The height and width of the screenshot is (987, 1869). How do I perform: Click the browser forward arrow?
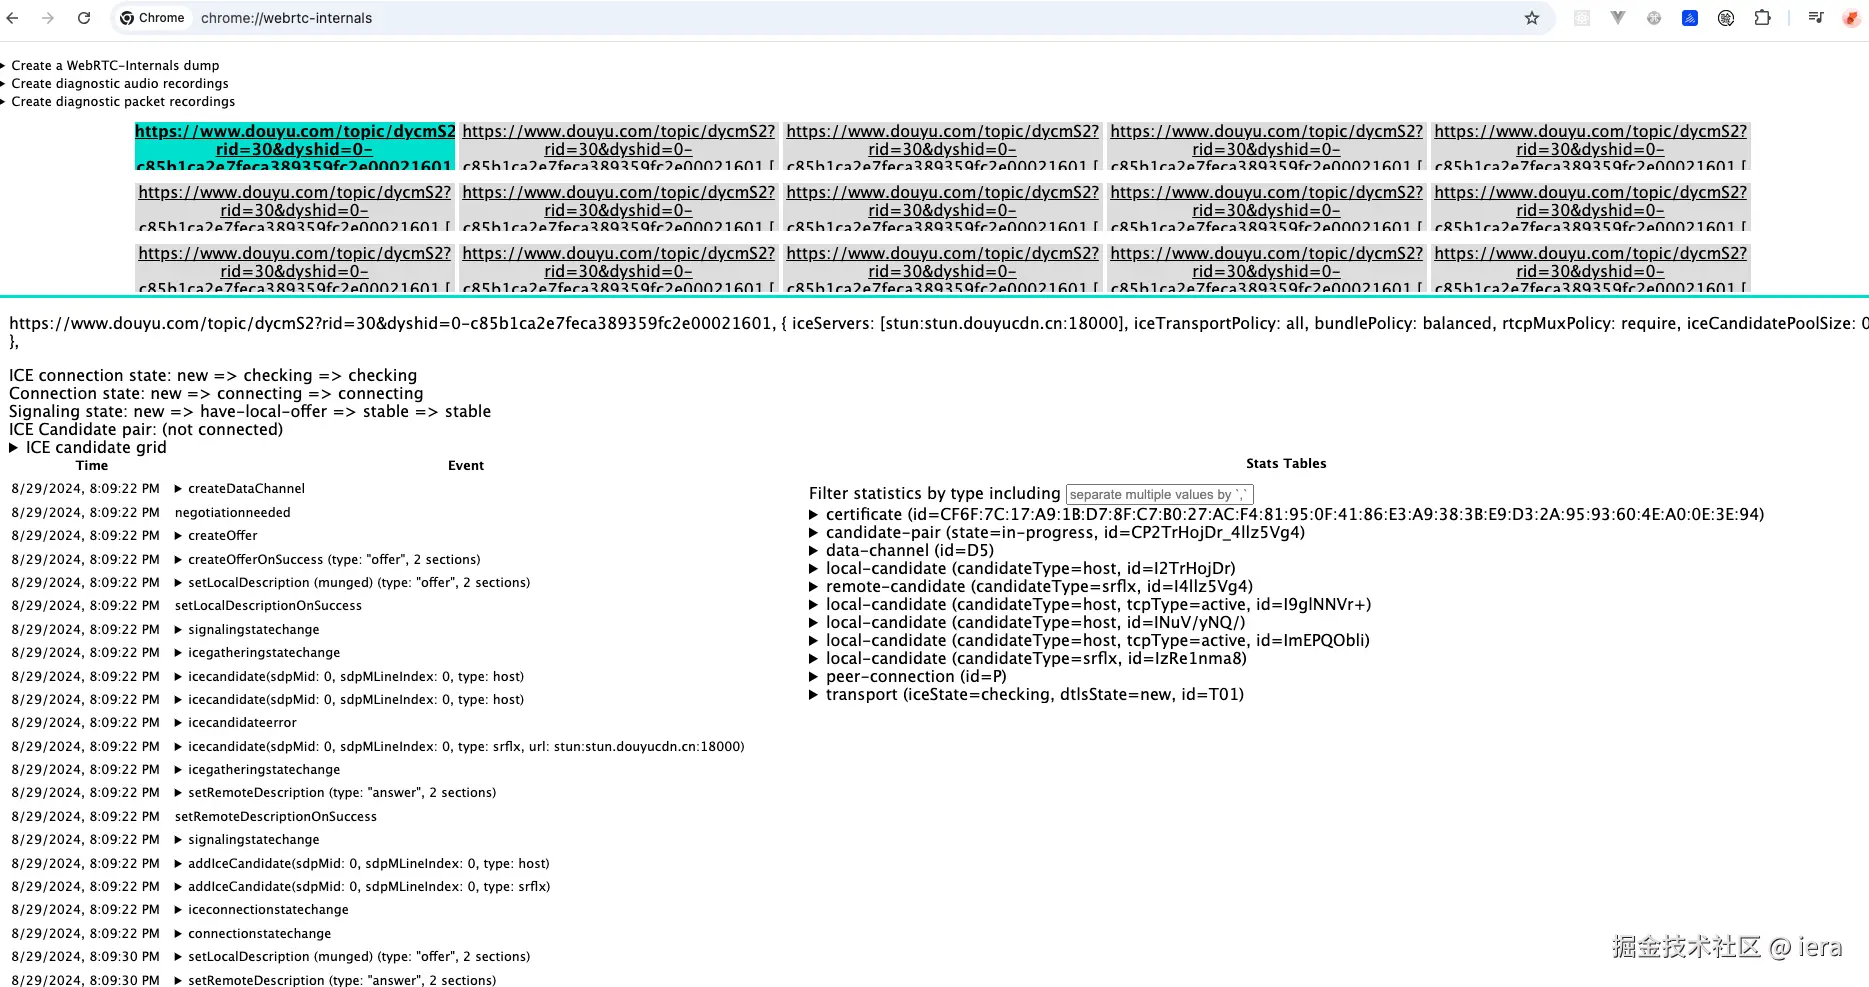tap(48, 18)
